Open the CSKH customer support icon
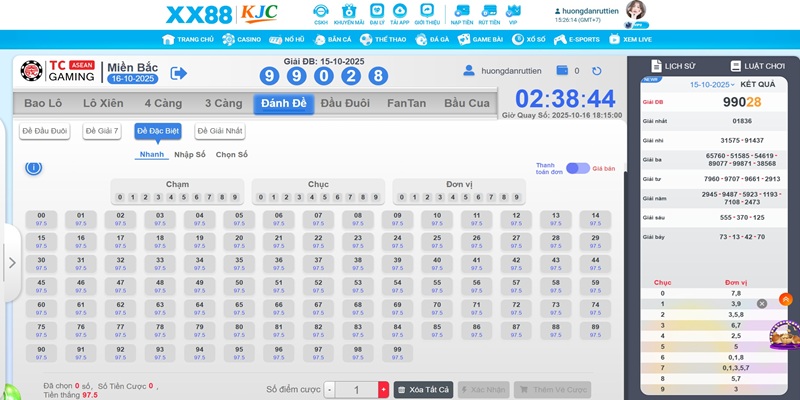 (x=321, y=14)
